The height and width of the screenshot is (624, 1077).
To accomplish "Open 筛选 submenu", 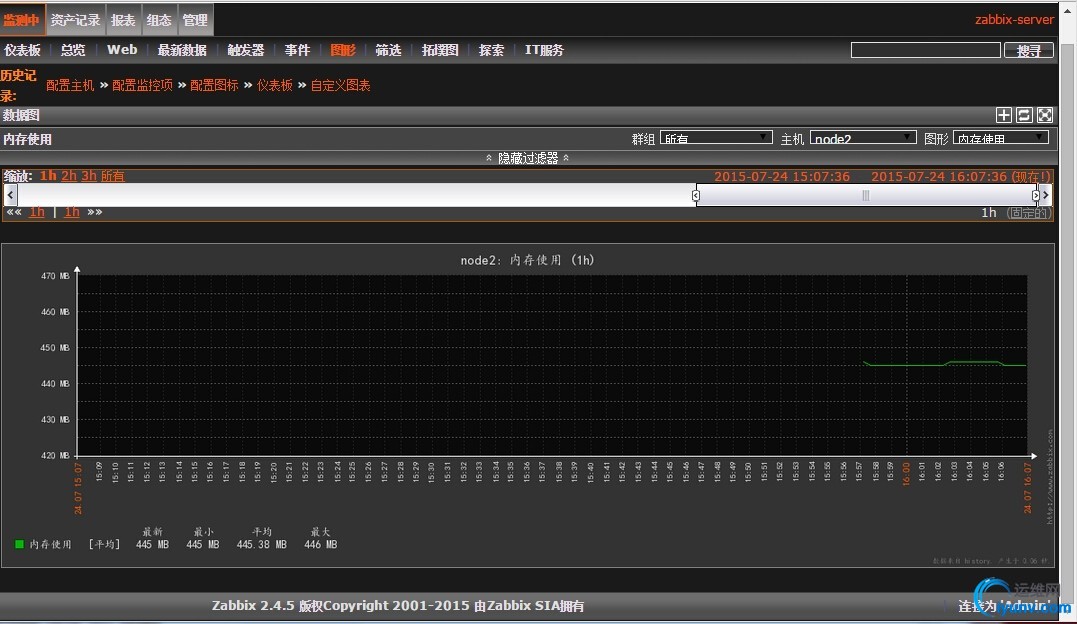I will coord(388,50).
